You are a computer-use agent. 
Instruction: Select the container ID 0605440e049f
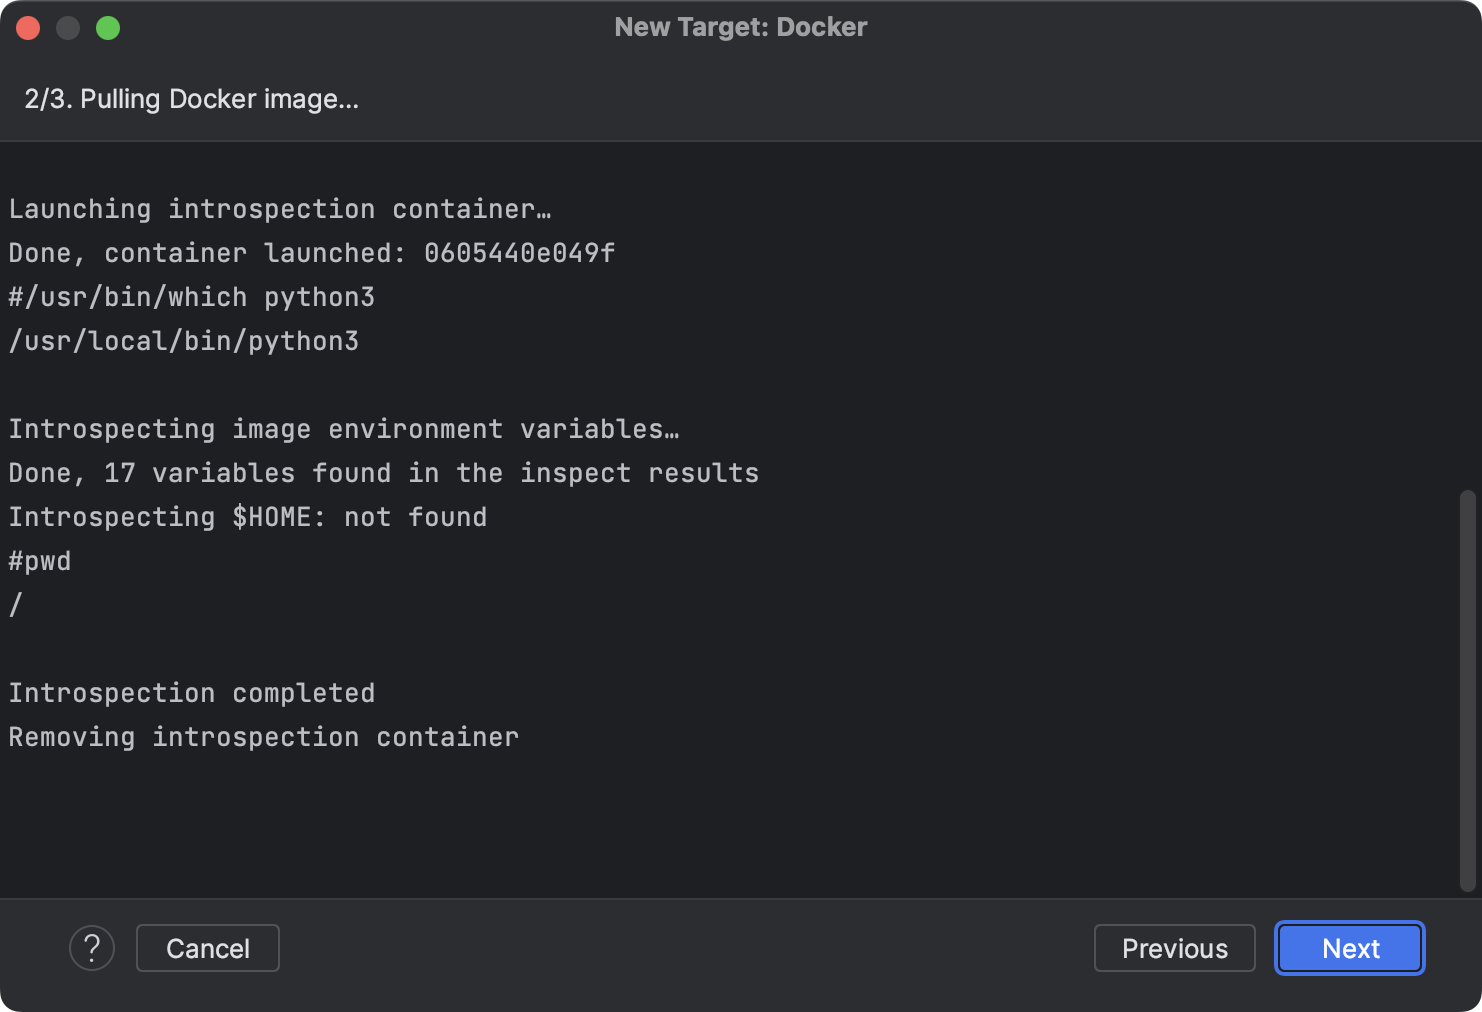pyautogui.click(x=520, y=253)
